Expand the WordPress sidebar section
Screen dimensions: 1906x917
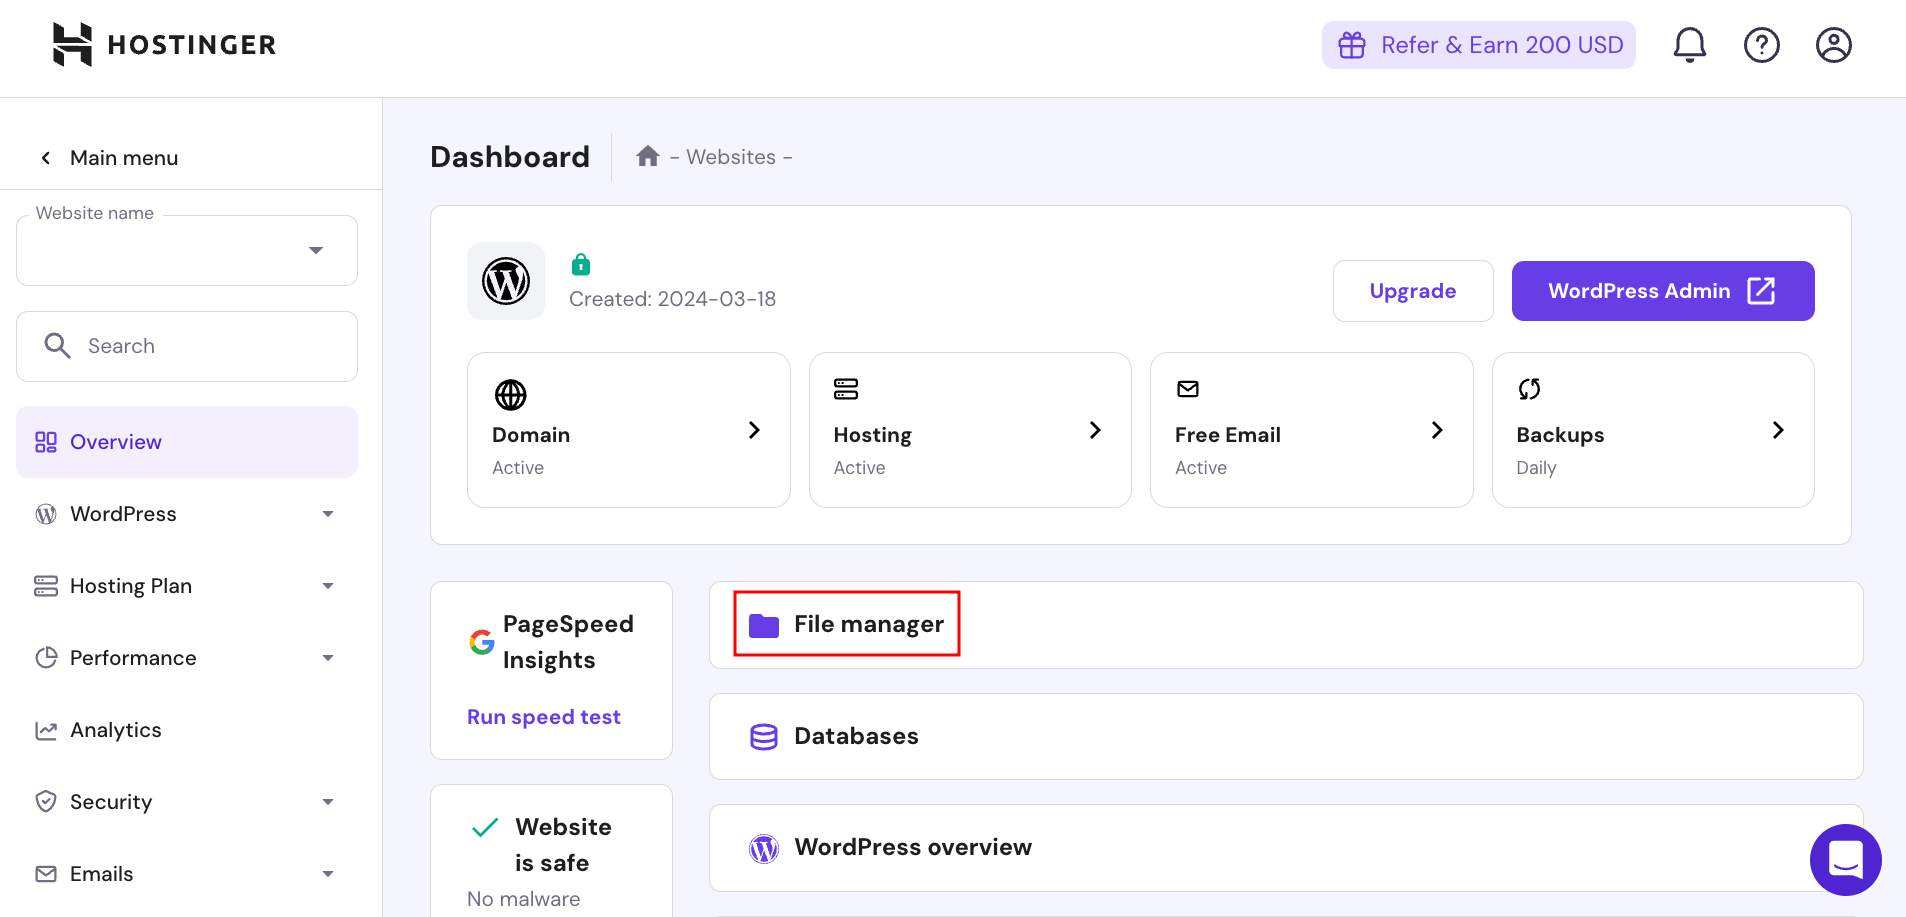point(328,513)
